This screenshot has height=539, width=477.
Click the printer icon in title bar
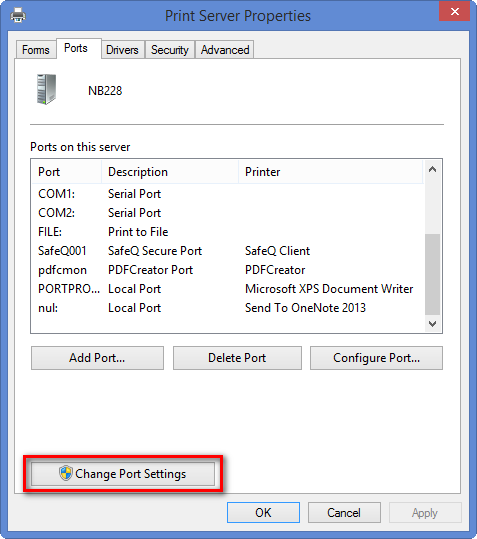[18, 15]
